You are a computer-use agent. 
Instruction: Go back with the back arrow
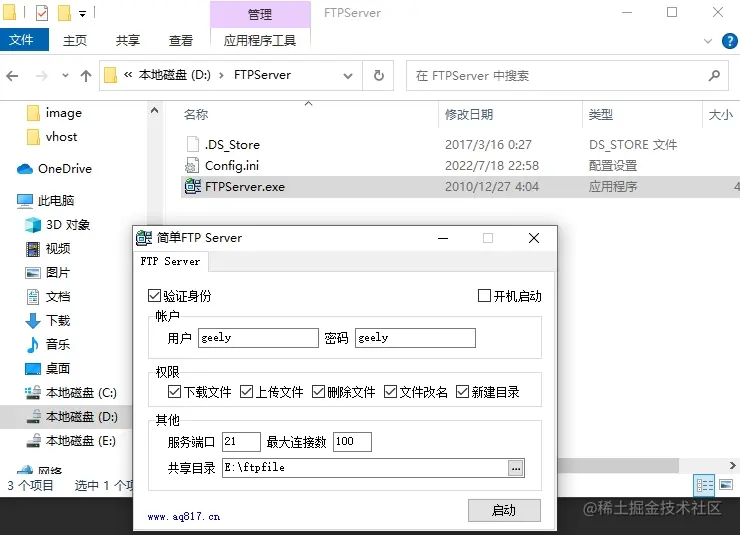coord(12,75)
